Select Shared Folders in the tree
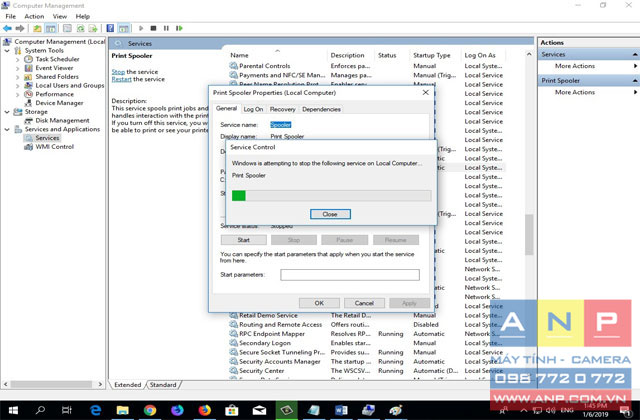Viewport: 640px width, 420px height. tap(57, 77)
